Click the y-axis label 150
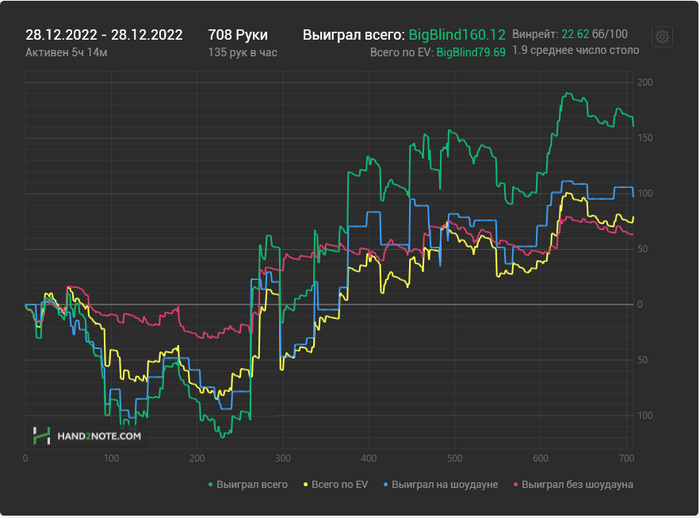The height and width of the screenshot is (518, 700). click(645, 138)
